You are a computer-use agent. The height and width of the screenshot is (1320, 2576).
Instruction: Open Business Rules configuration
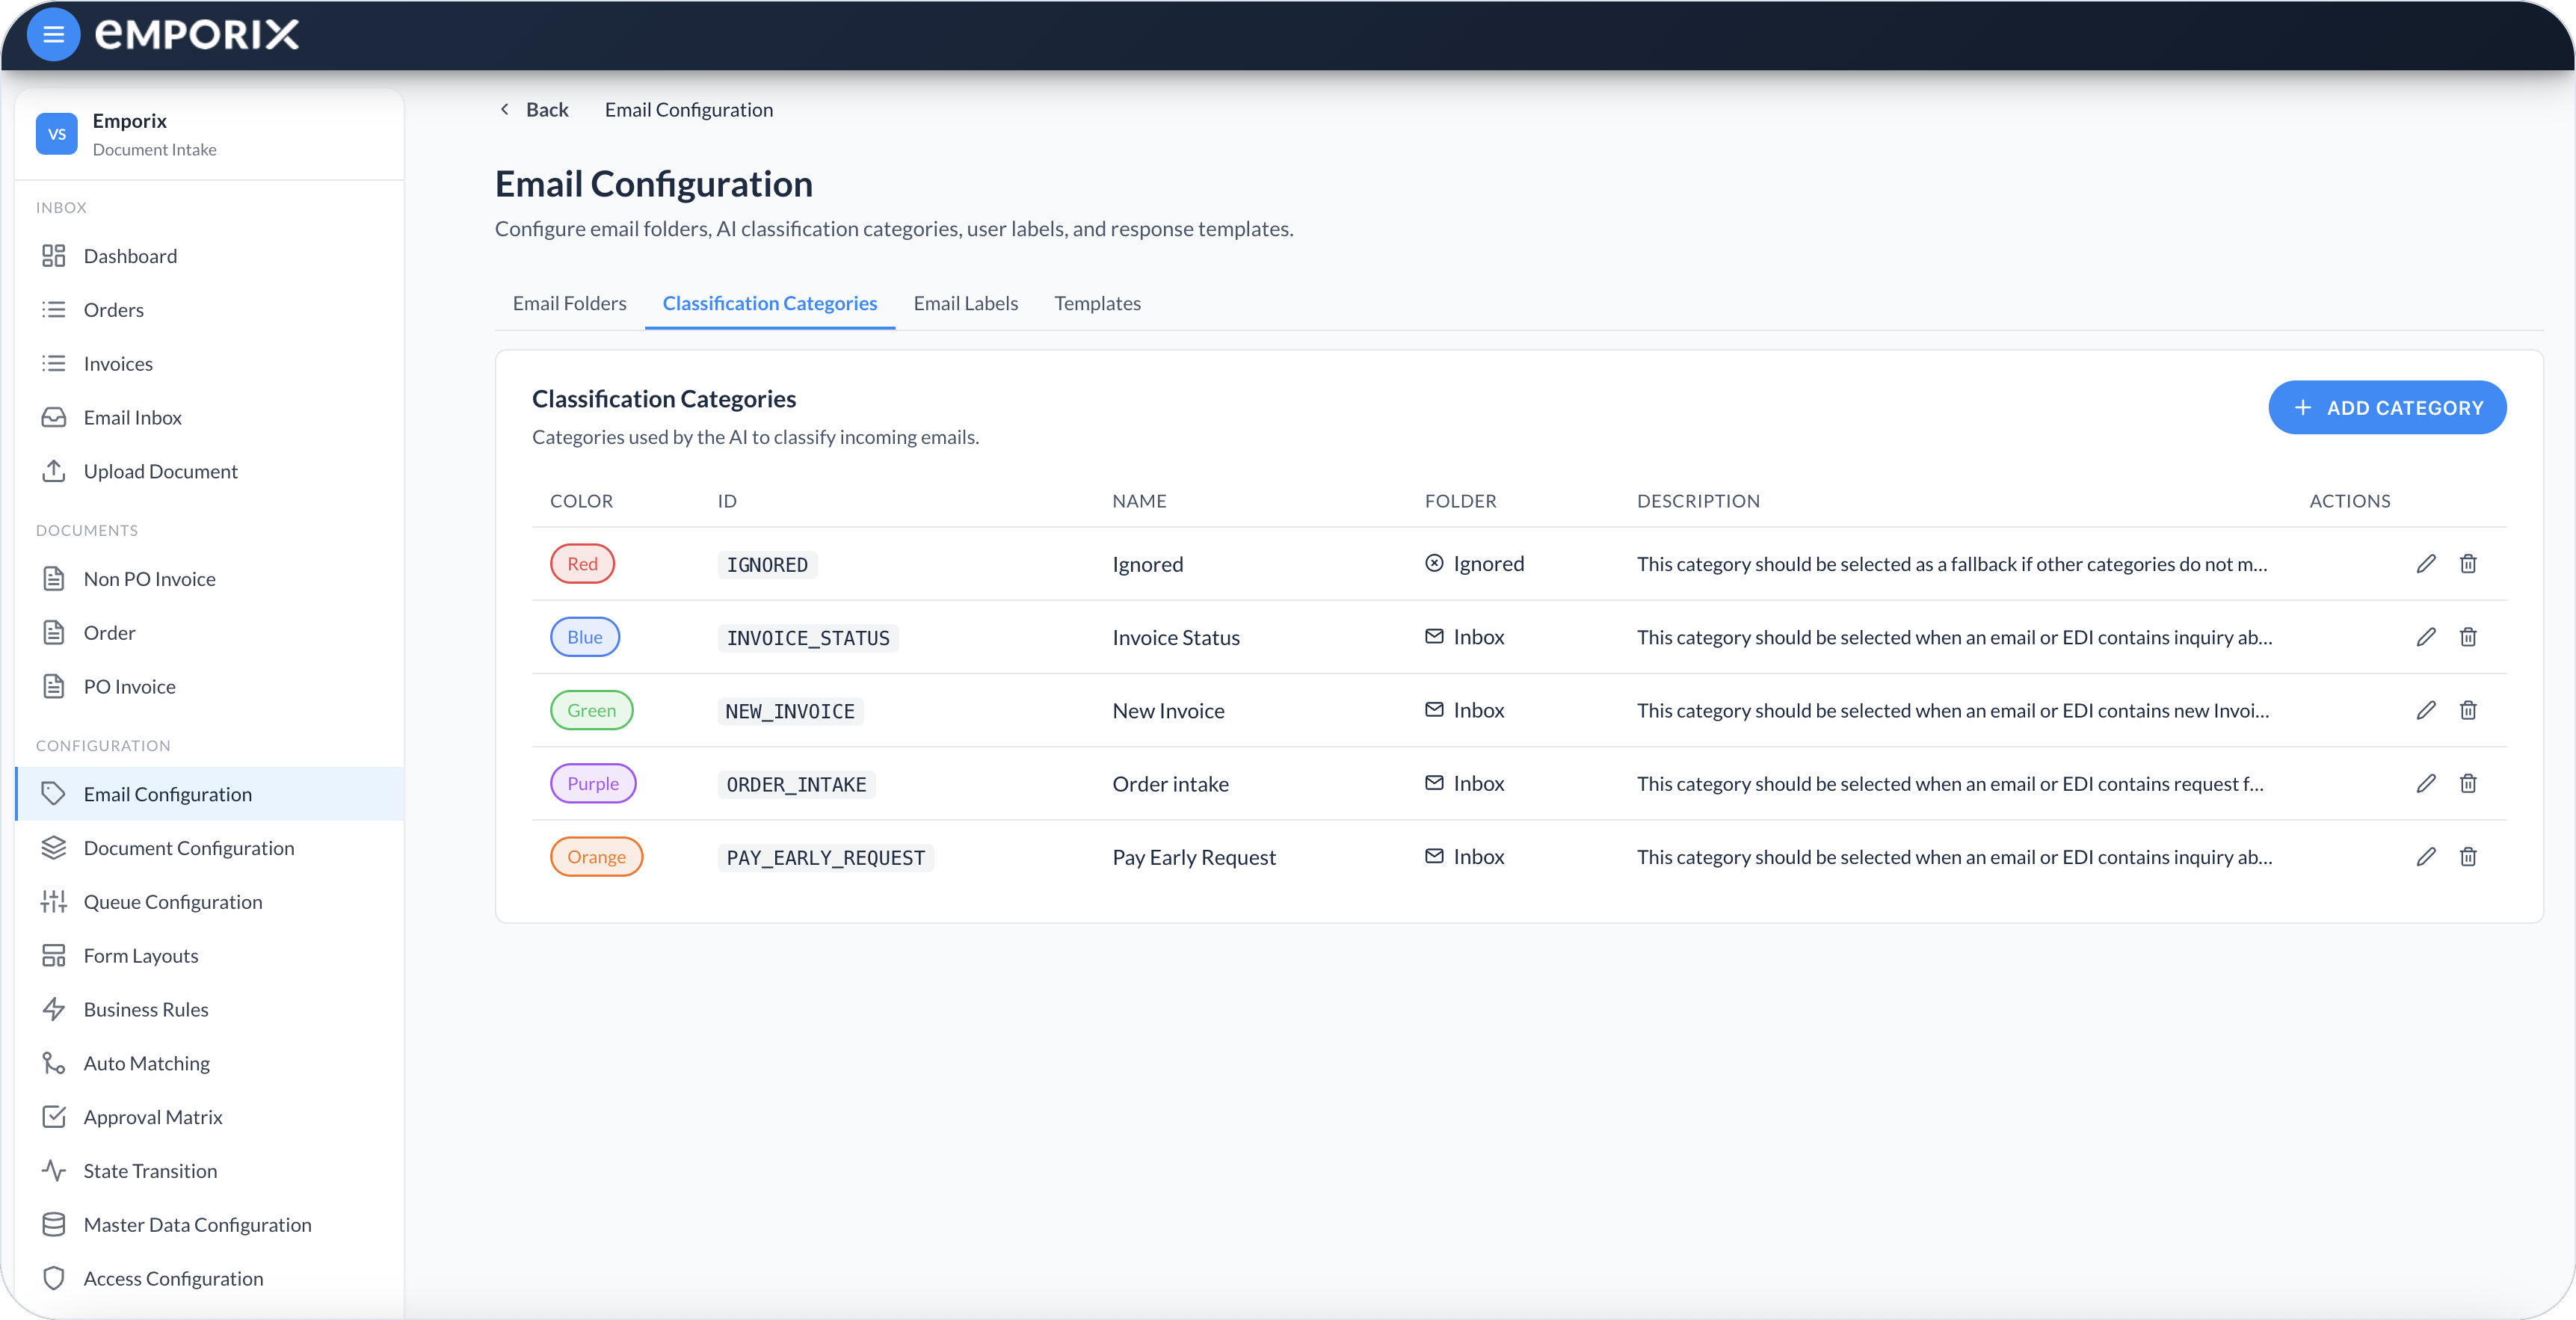point(210,1010)
